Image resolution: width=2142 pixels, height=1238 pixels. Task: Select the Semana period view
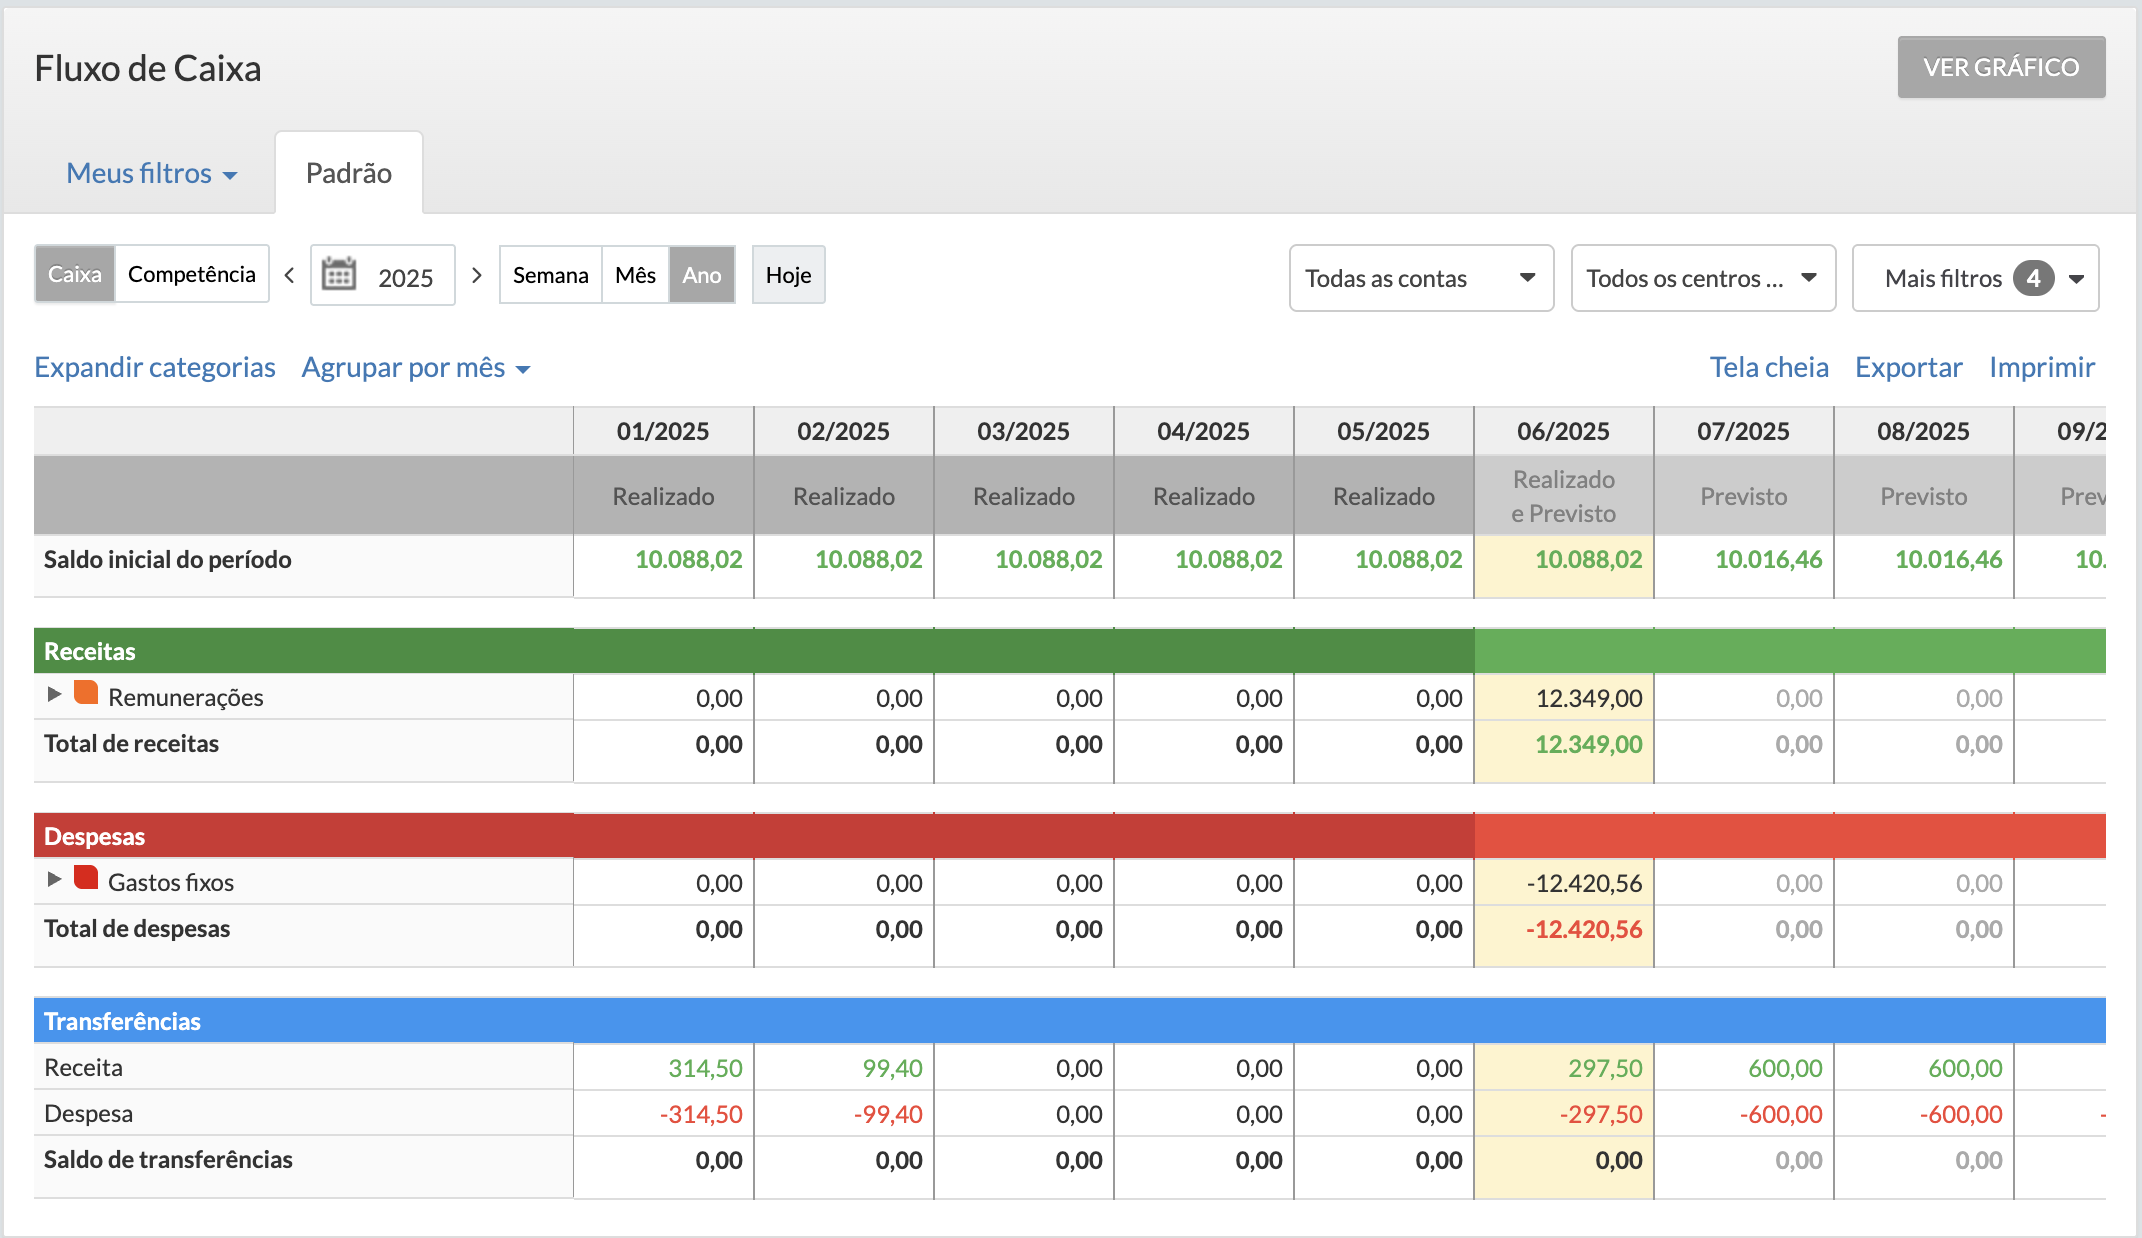pos(550,275)
